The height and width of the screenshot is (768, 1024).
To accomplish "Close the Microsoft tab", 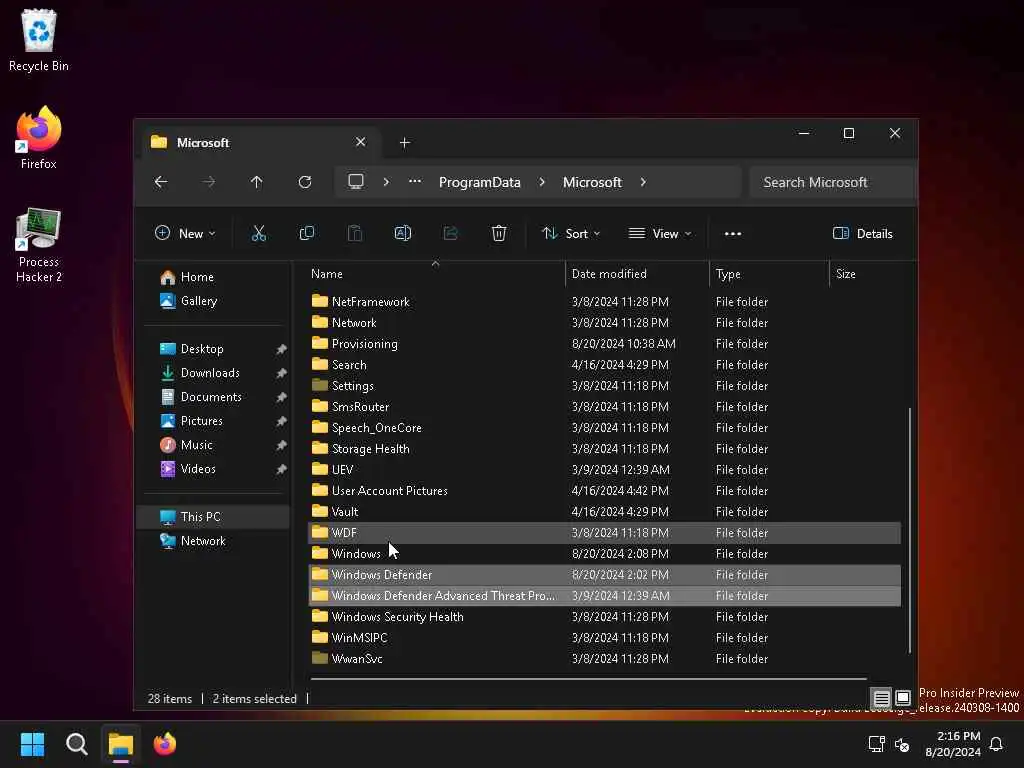I will 360,142.
